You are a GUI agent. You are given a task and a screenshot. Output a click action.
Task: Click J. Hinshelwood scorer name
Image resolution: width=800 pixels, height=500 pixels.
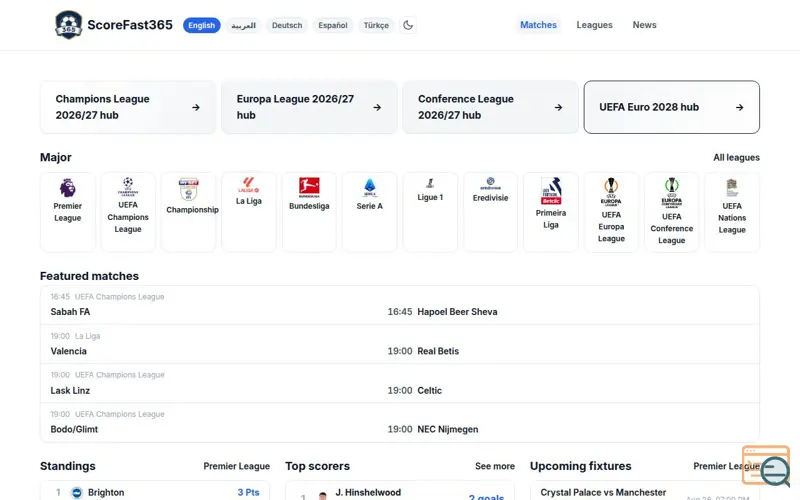[368, 492]
